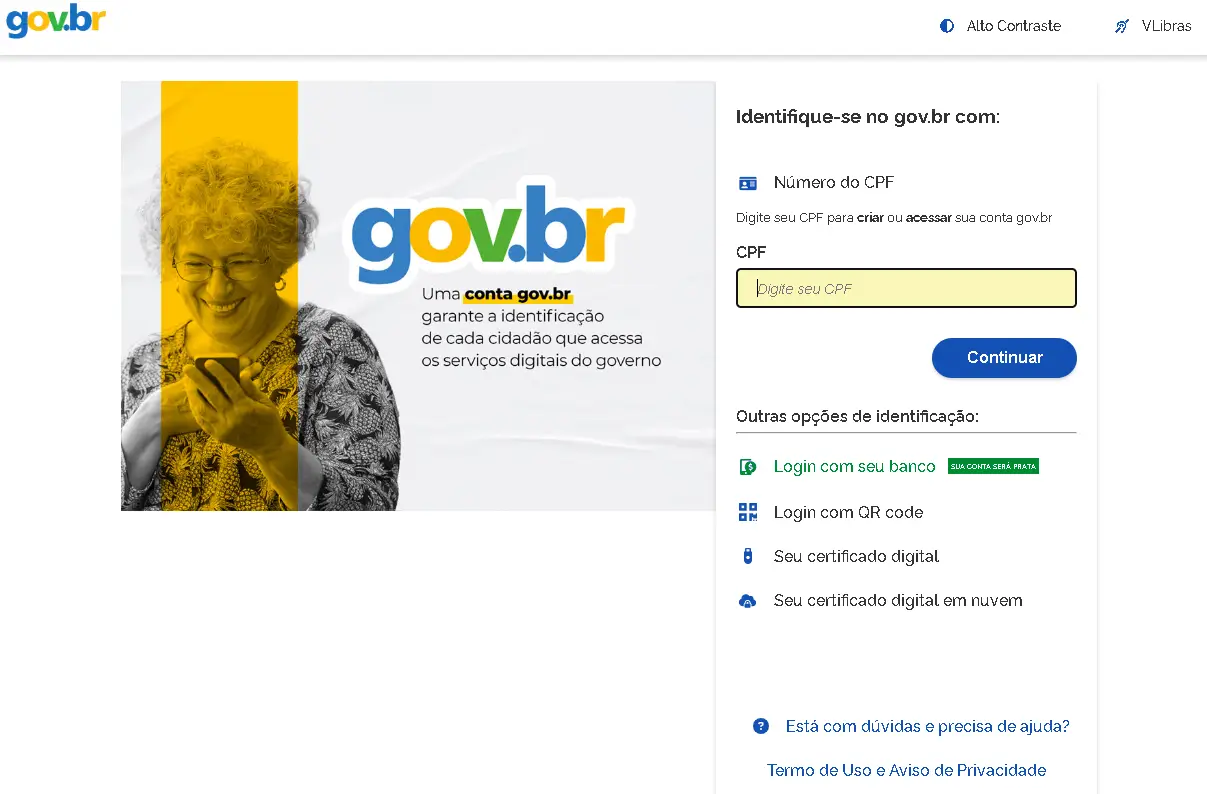Choose Login com QR code
Screen dimensions: 1207x794
[x=848, y=512]
